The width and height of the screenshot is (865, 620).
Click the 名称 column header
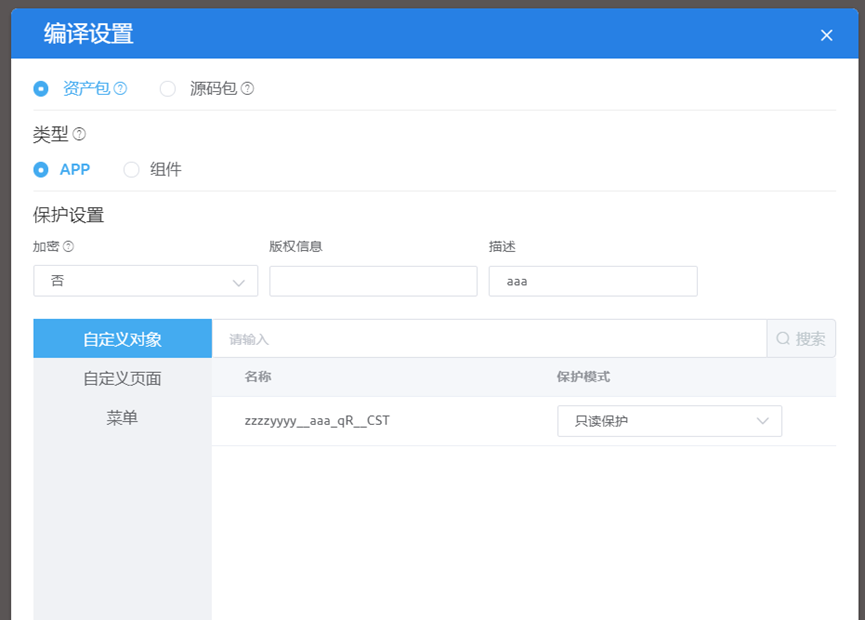pyautogui.click(x=258, y=377)
